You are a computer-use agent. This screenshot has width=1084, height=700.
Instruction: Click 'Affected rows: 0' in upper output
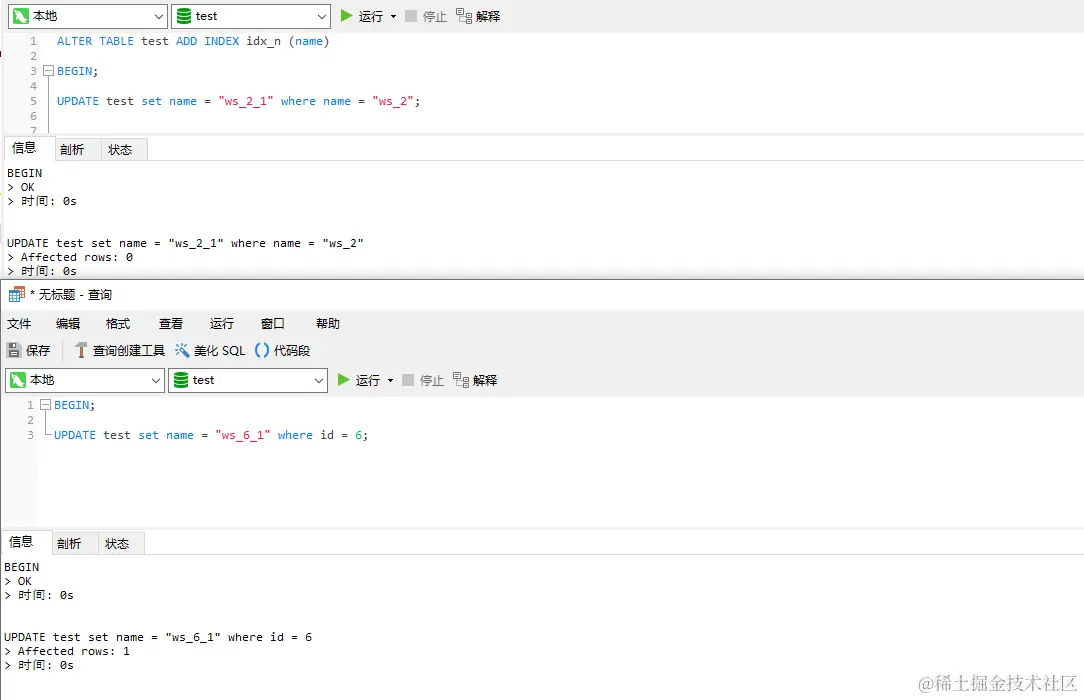[x=76, y=257]
